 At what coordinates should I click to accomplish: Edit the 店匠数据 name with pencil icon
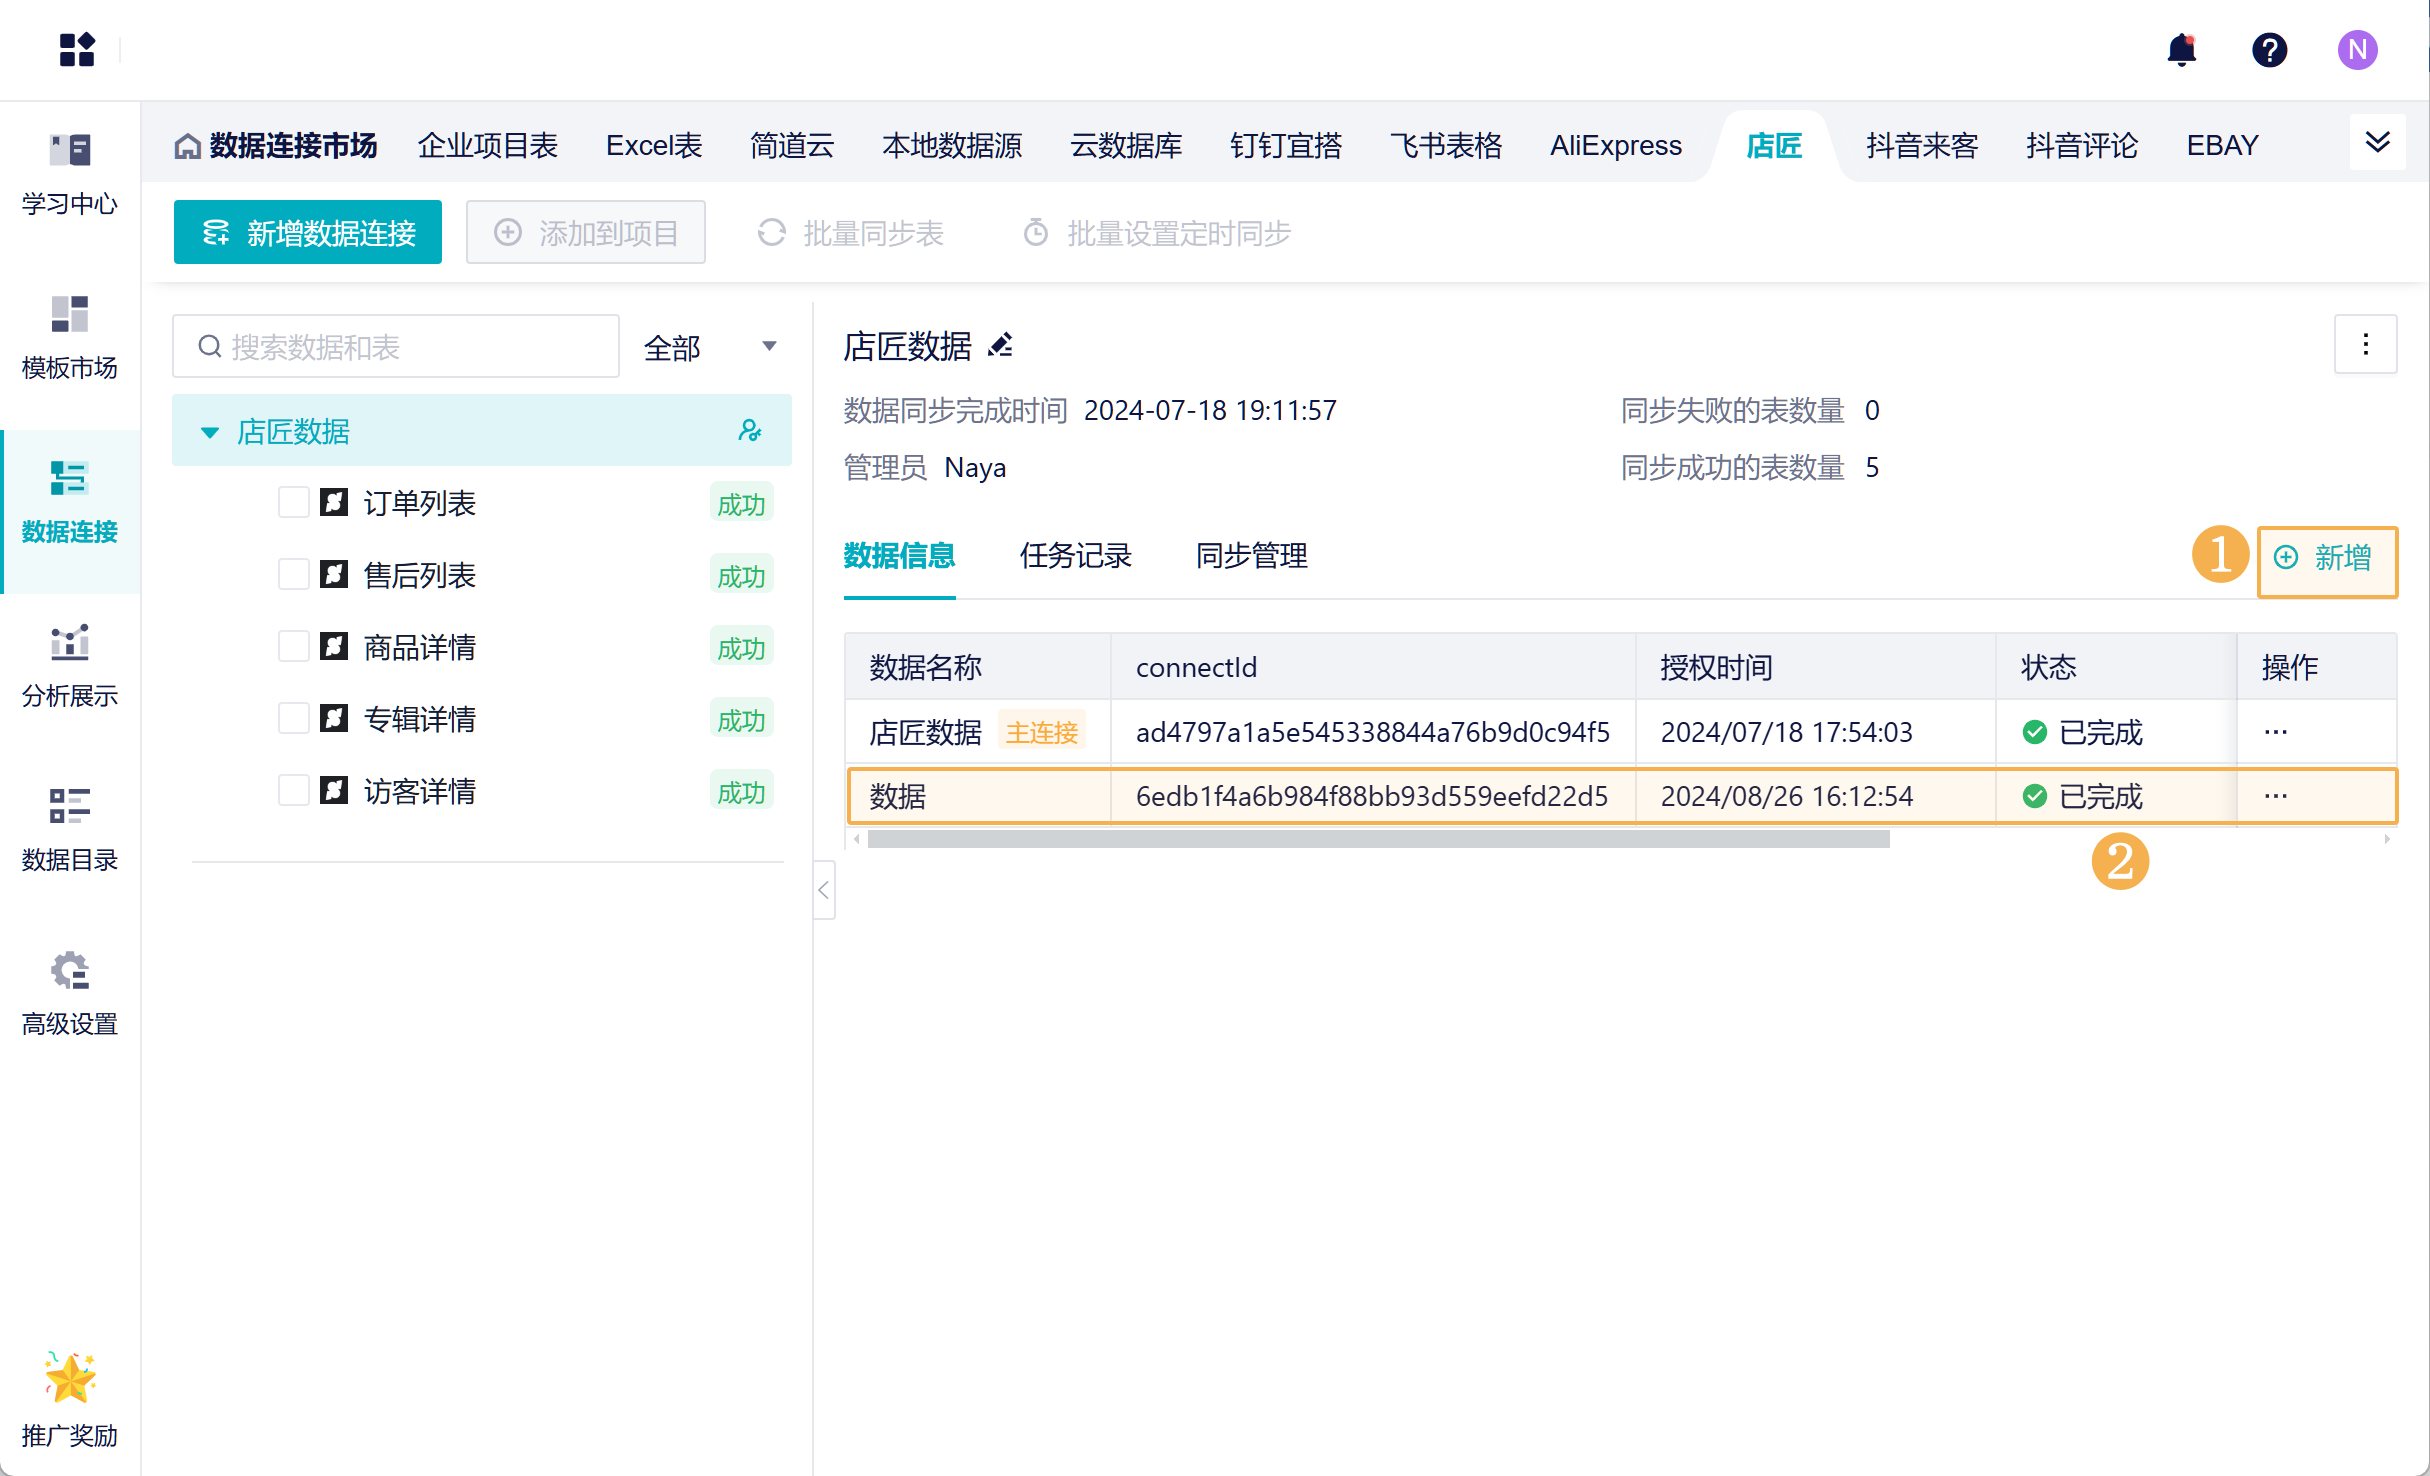(1001, 346)
